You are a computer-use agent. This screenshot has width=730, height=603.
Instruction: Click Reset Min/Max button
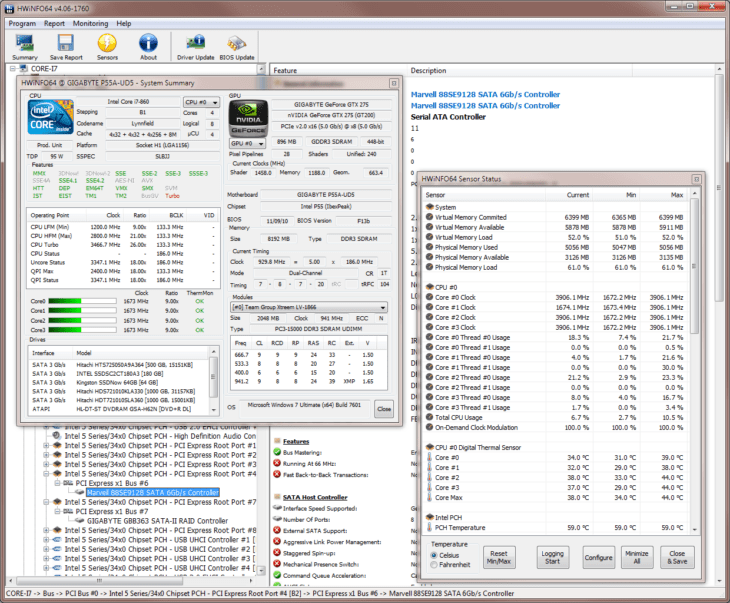pos(499,557)
